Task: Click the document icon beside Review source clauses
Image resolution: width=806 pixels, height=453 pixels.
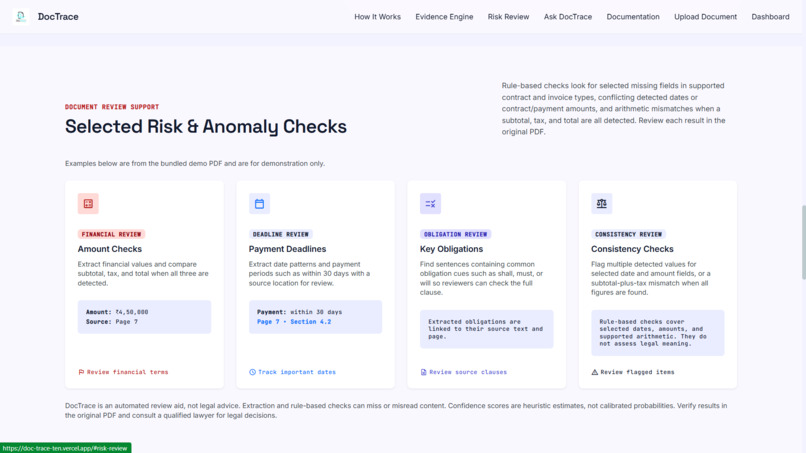Action: tap(424, 372)
